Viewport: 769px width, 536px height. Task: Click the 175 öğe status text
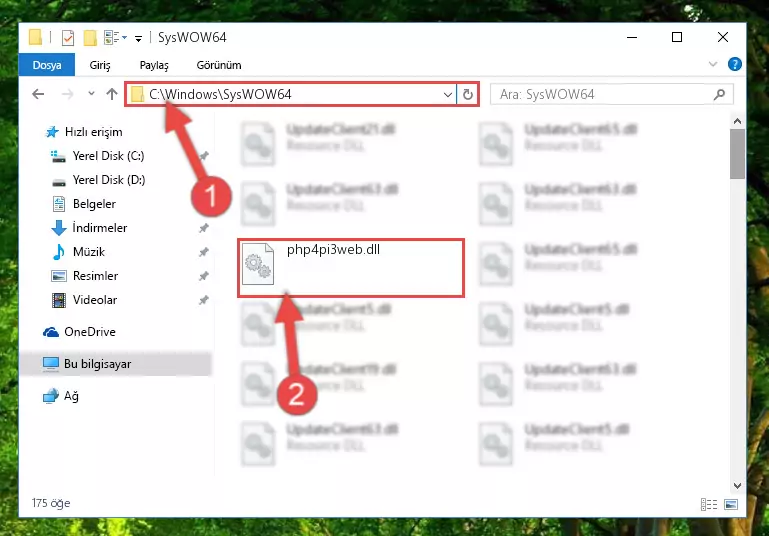click(51, 503)
